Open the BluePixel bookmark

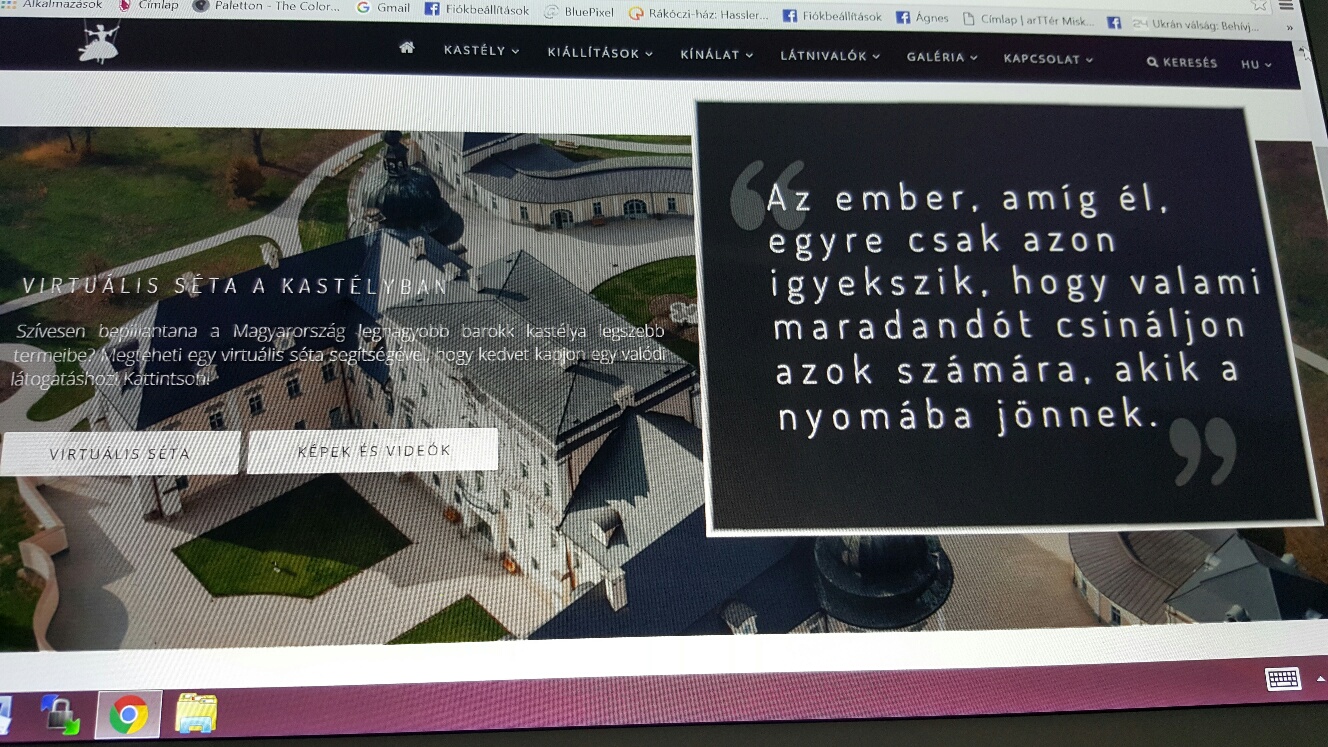point(579,12)
